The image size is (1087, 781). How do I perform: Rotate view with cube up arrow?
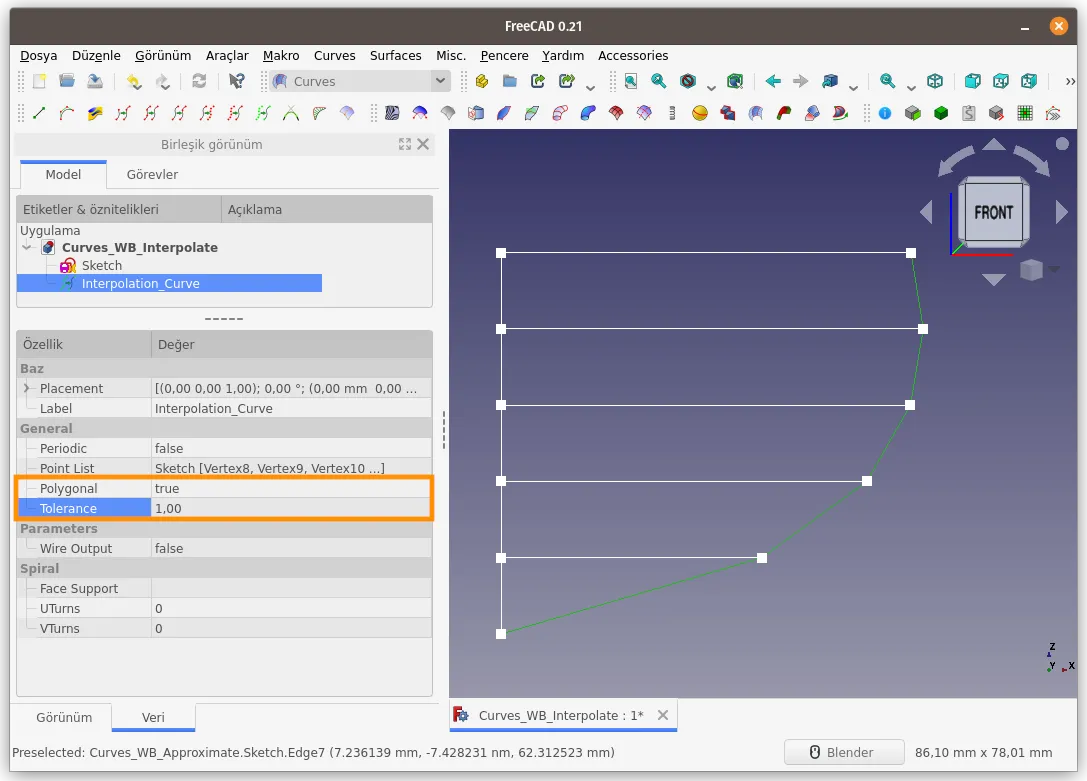click(994, 144)
